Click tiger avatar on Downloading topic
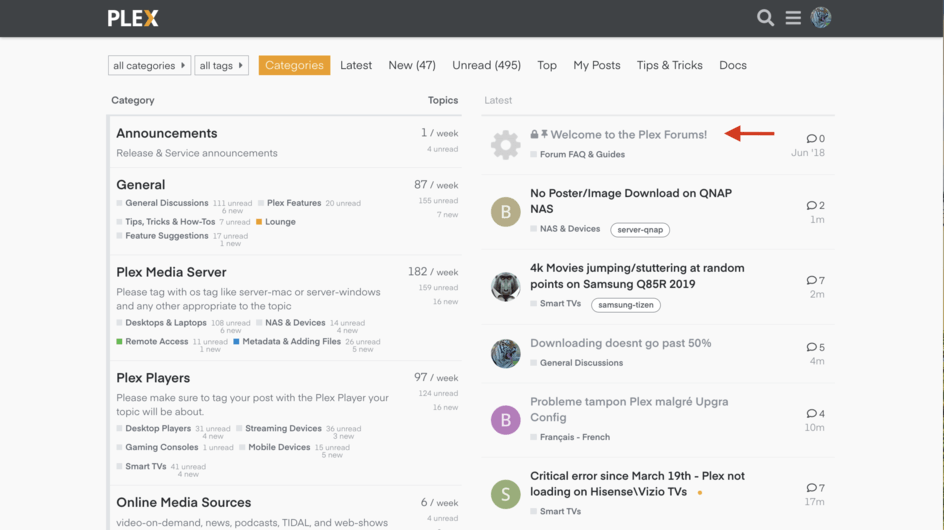This screenshot has height=530, width=944. [x=506, y=353]
